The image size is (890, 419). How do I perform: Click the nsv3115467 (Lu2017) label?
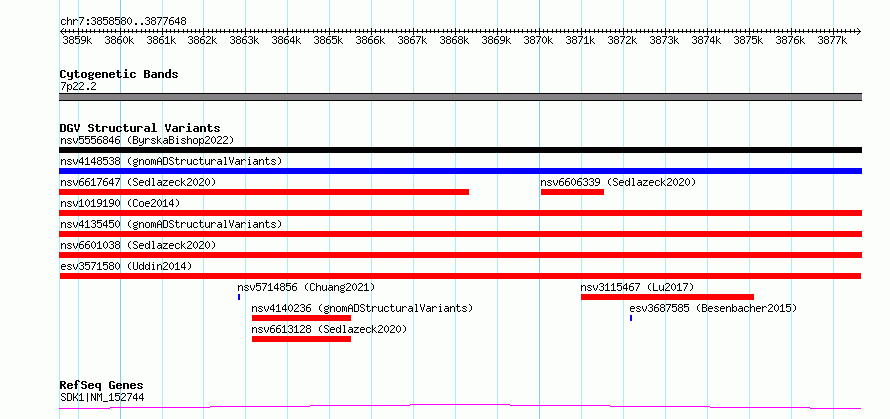click(637, 287)
